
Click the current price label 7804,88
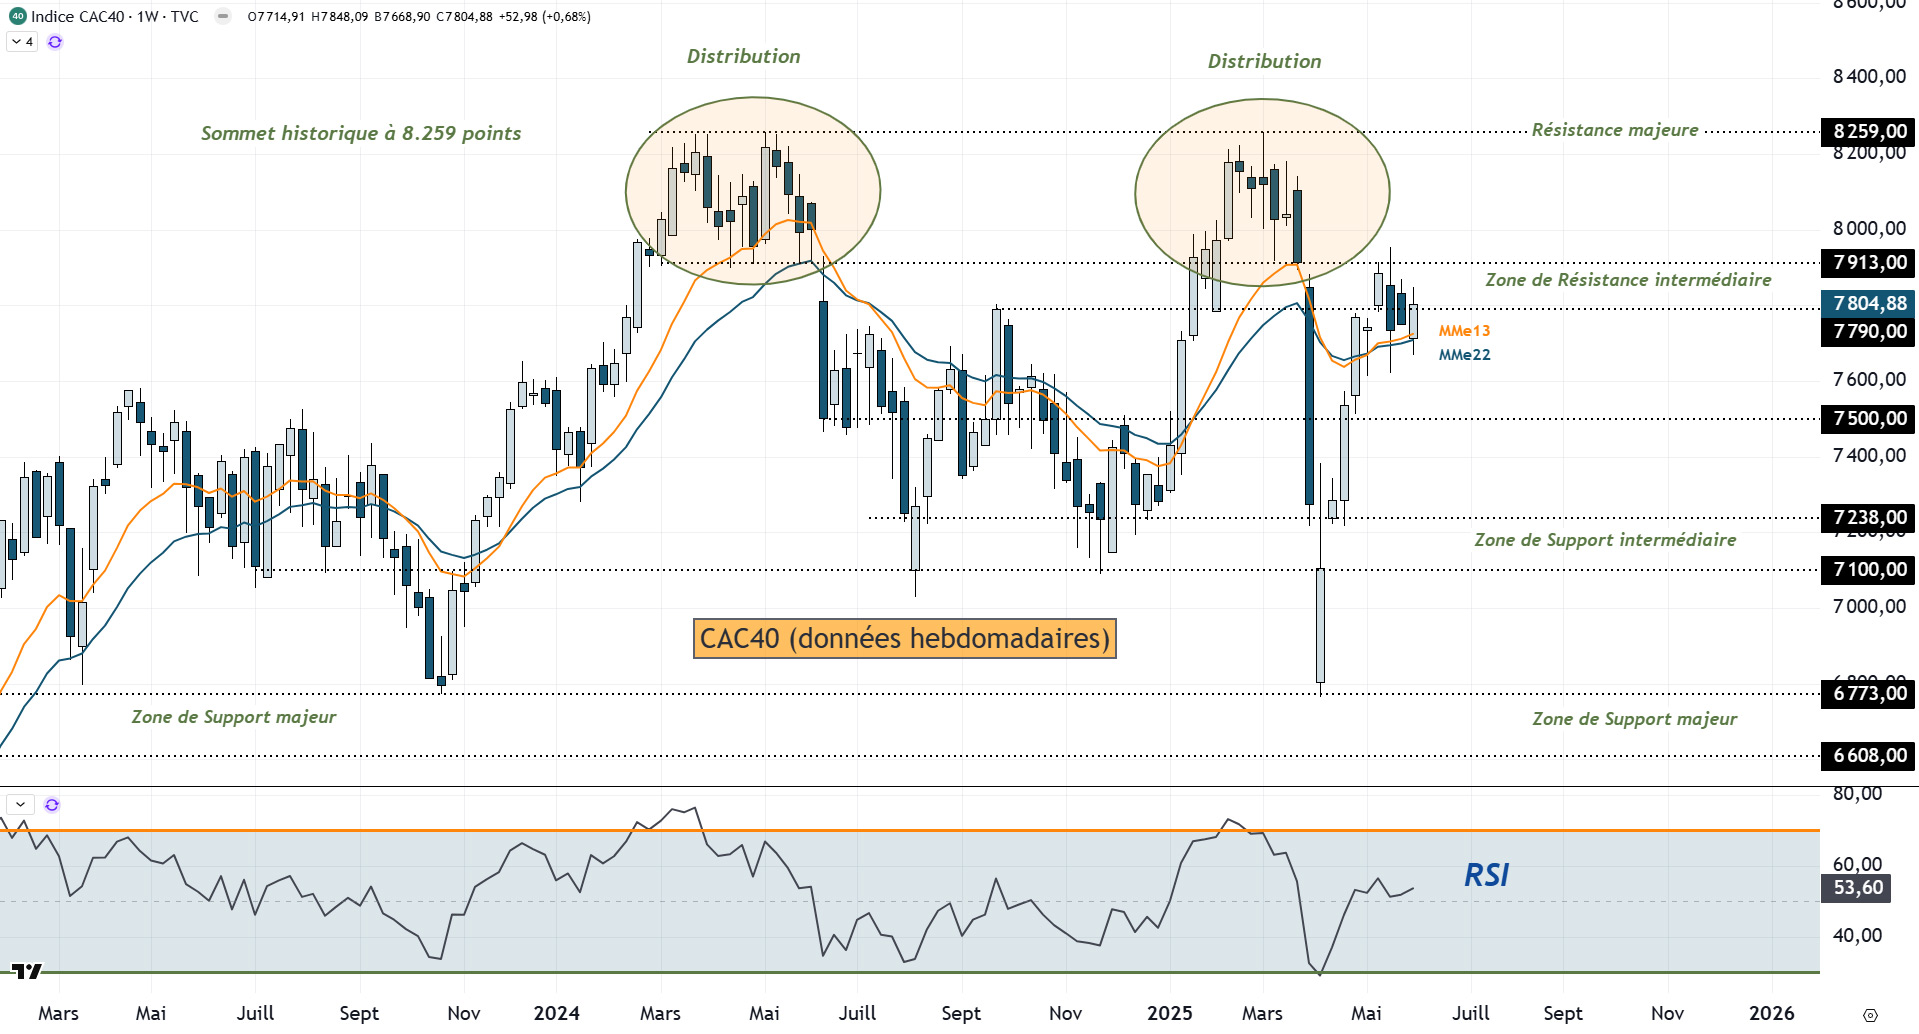click(x=1868, y=303)
